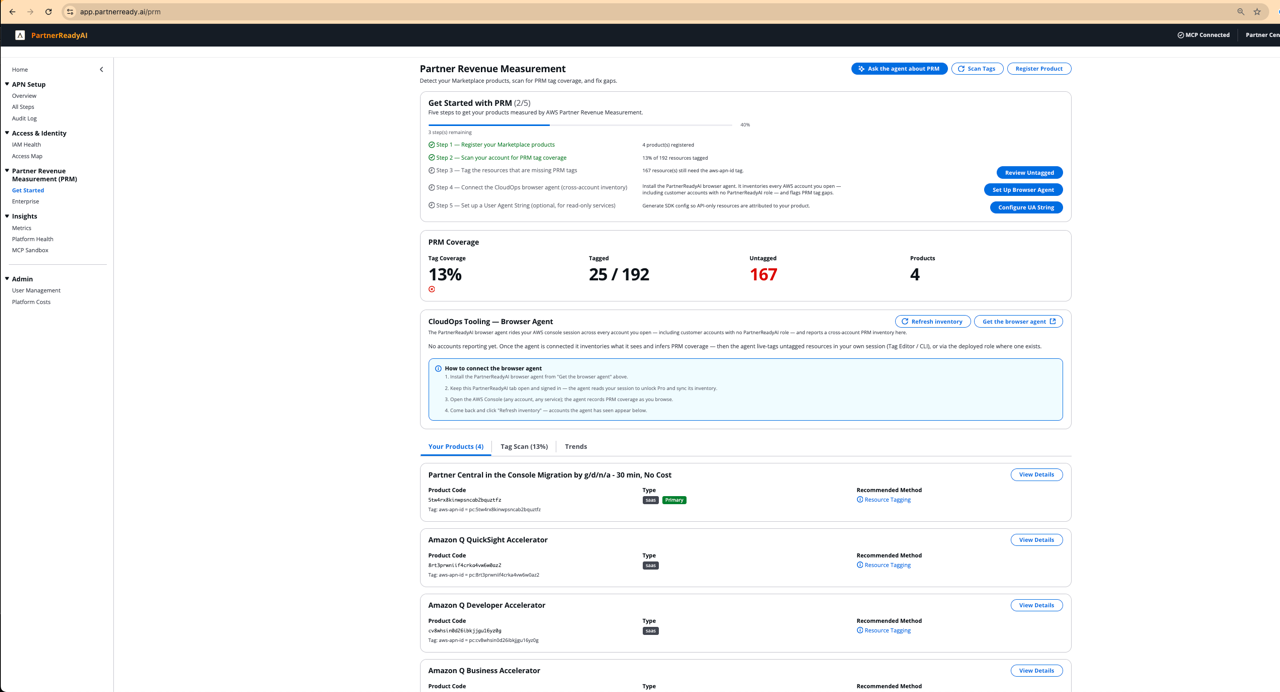1280x692 pixels.
Task: Open Audit Log in sidebar
Action: point(24,119)
